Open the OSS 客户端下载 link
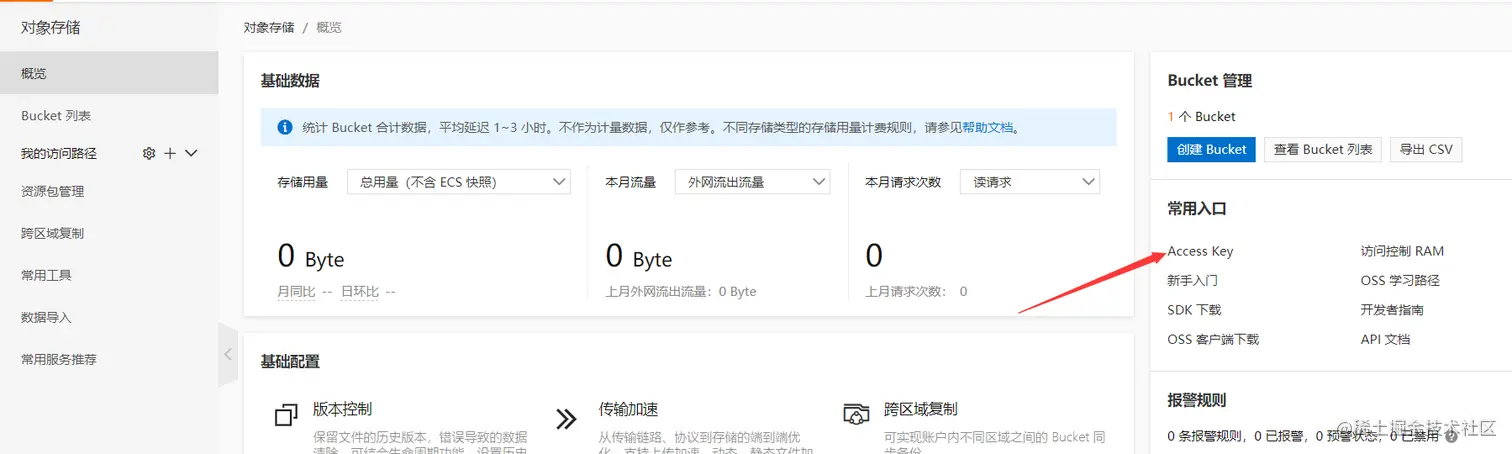Viewport: 1512px width, 454px height. point(1213,339)
